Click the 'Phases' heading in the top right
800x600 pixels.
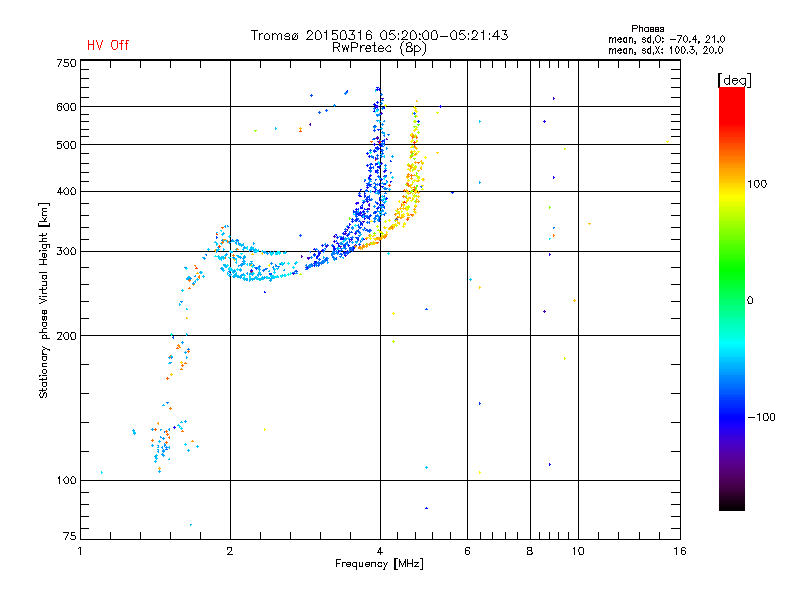coord(647,29)
